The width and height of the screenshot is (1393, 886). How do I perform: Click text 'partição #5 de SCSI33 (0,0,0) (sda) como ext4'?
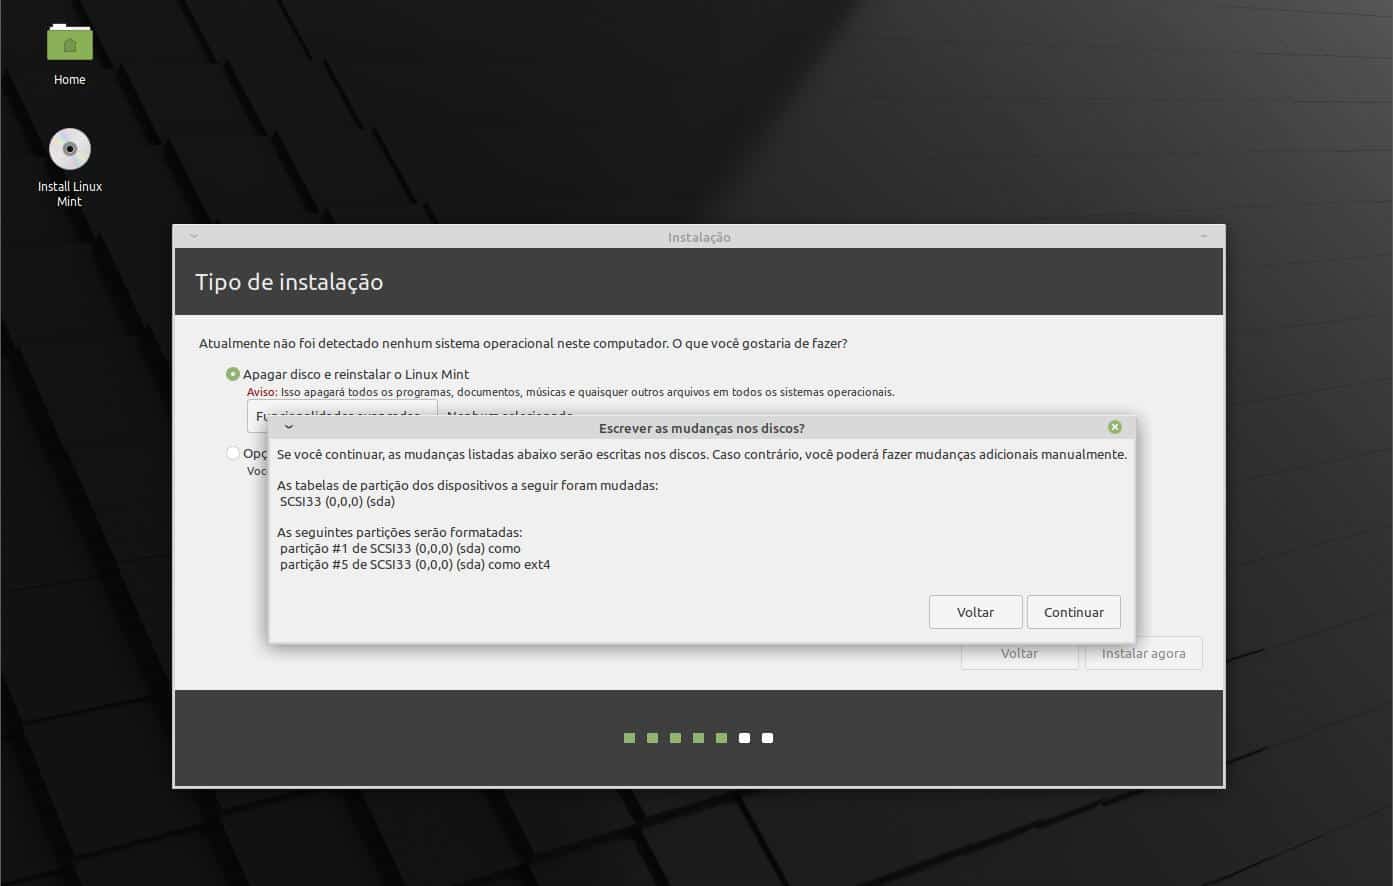pyautogui.click(x=415, y=564)
